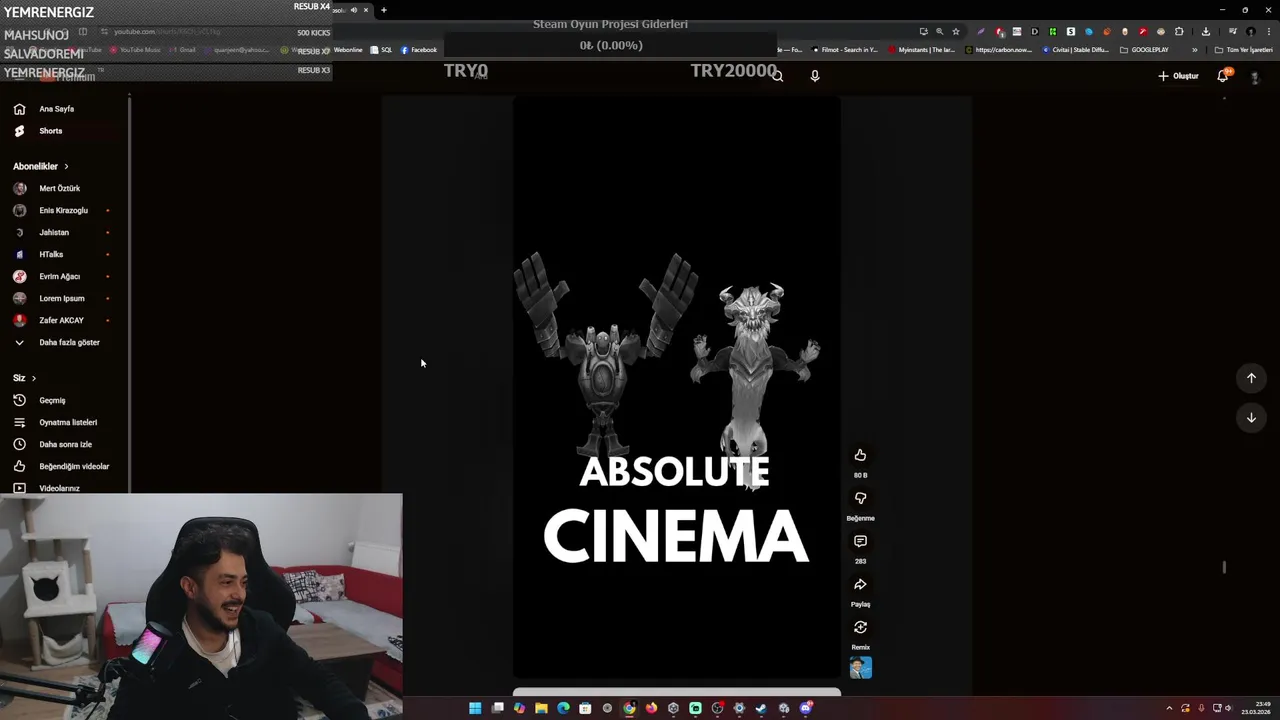Screen dimensions: 1280x720
Task: Open the Civitai Stable Diffusion bookmark
Action: 1075,49
